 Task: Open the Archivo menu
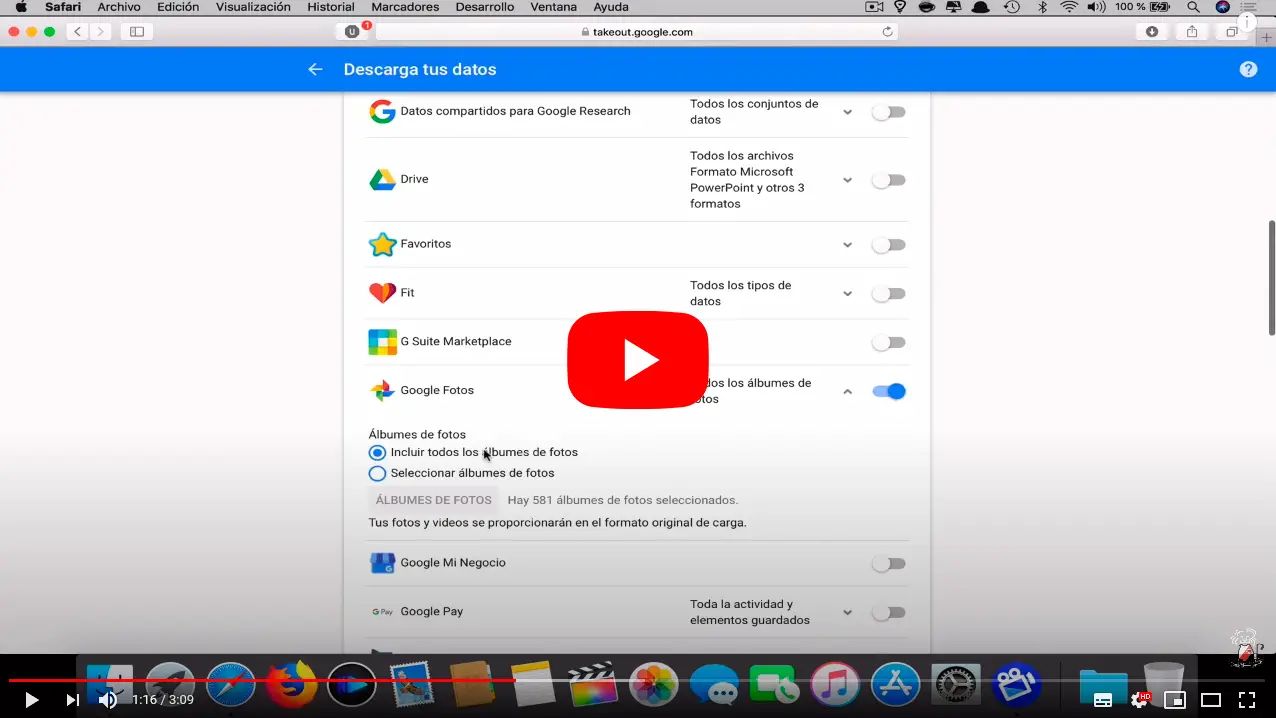coord(119,7)
